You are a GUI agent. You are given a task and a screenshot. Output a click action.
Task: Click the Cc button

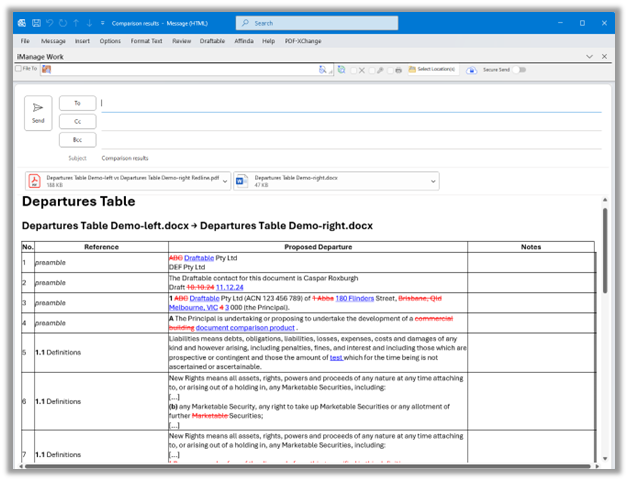coord(78,121)
